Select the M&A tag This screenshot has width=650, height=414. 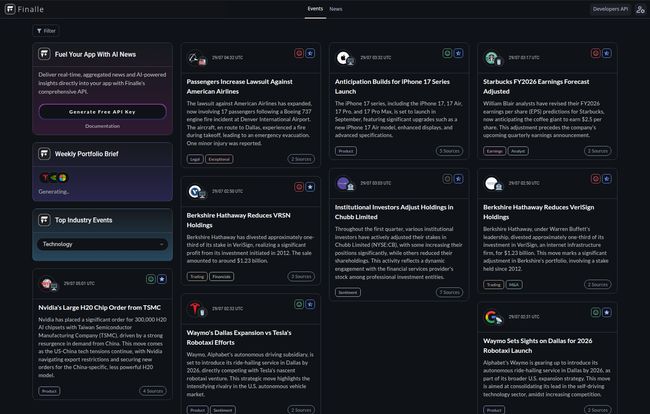pyautogui.click(x=514, y=284)
